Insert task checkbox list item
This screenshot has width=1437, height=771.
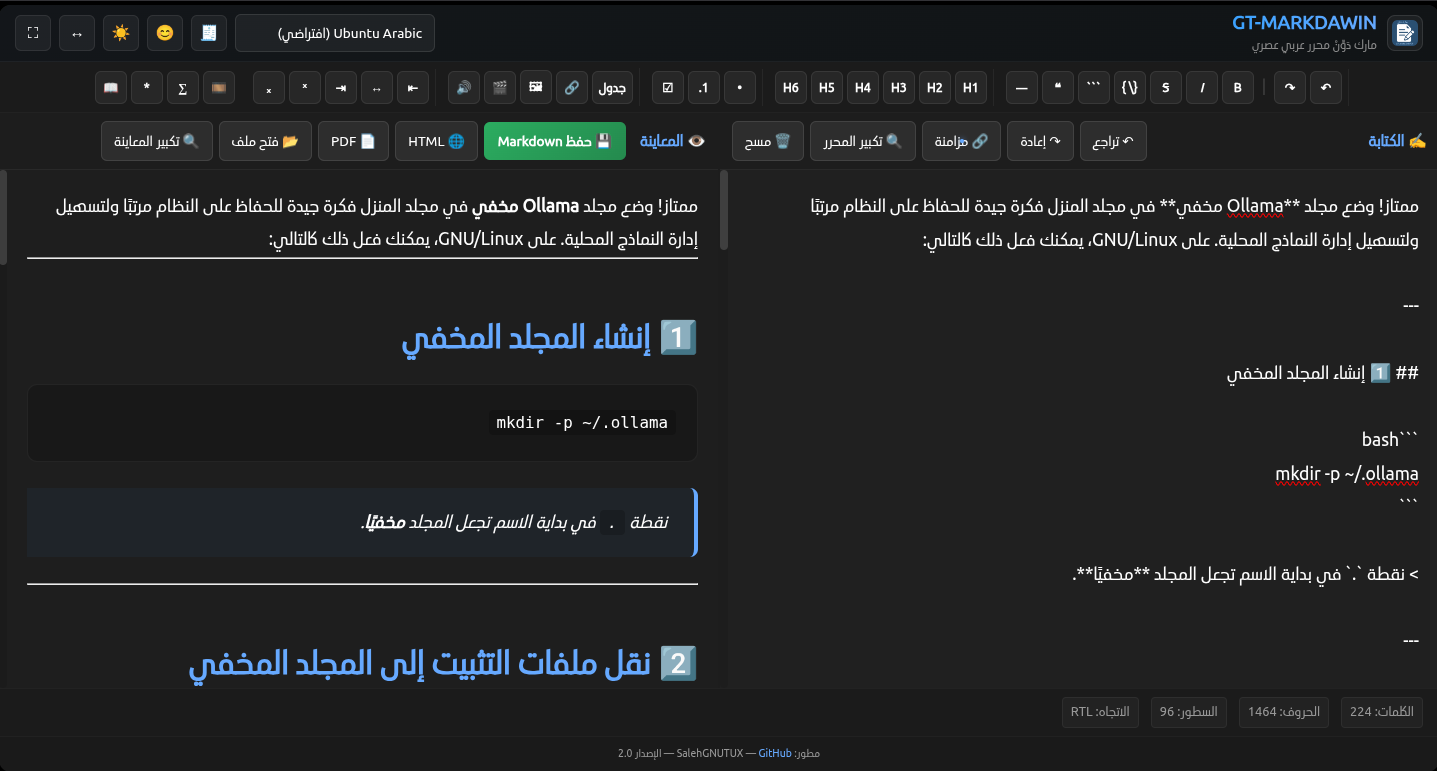668,88
